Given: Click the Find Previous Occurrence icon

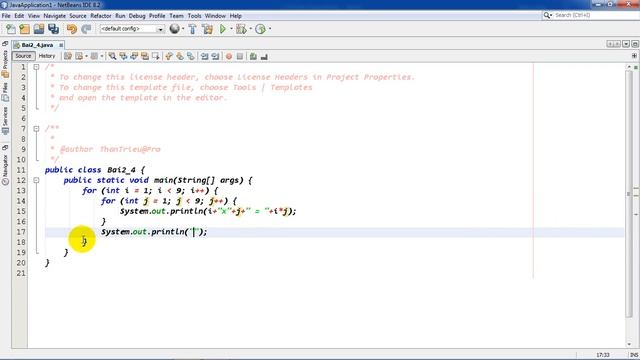Looking at the screenshot, I should [123, 56].
